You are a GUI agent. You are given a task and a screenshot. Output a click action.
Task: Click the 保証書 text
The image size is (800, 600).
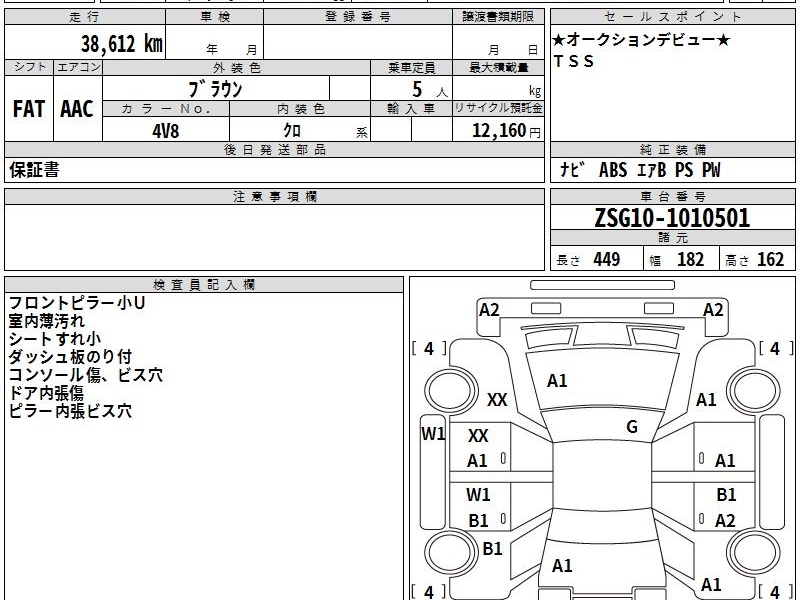[x=34, y=169]
